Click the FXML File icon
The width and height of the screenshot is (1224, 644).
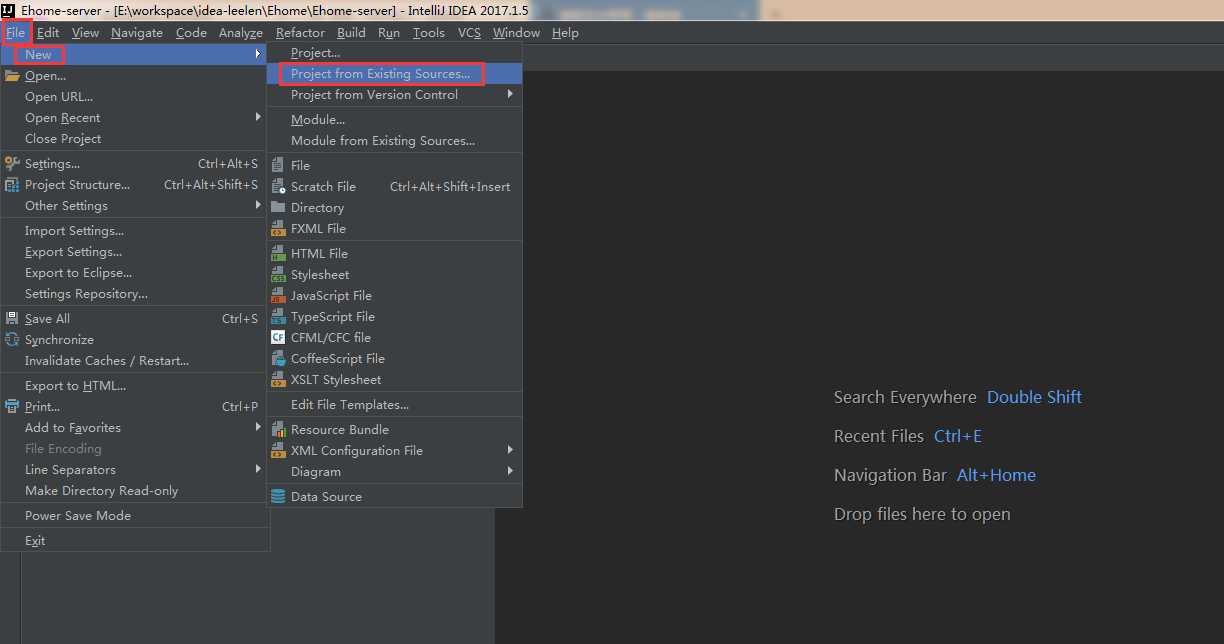[x=278, y=229]
